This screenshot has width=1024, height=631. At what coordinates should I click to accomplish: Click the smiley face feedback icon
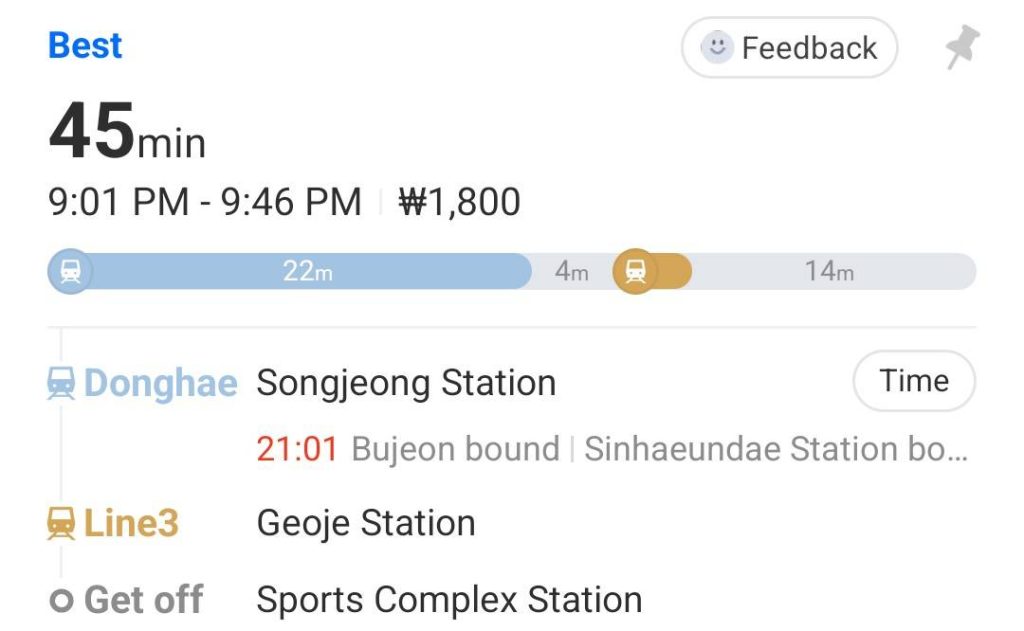716,47
